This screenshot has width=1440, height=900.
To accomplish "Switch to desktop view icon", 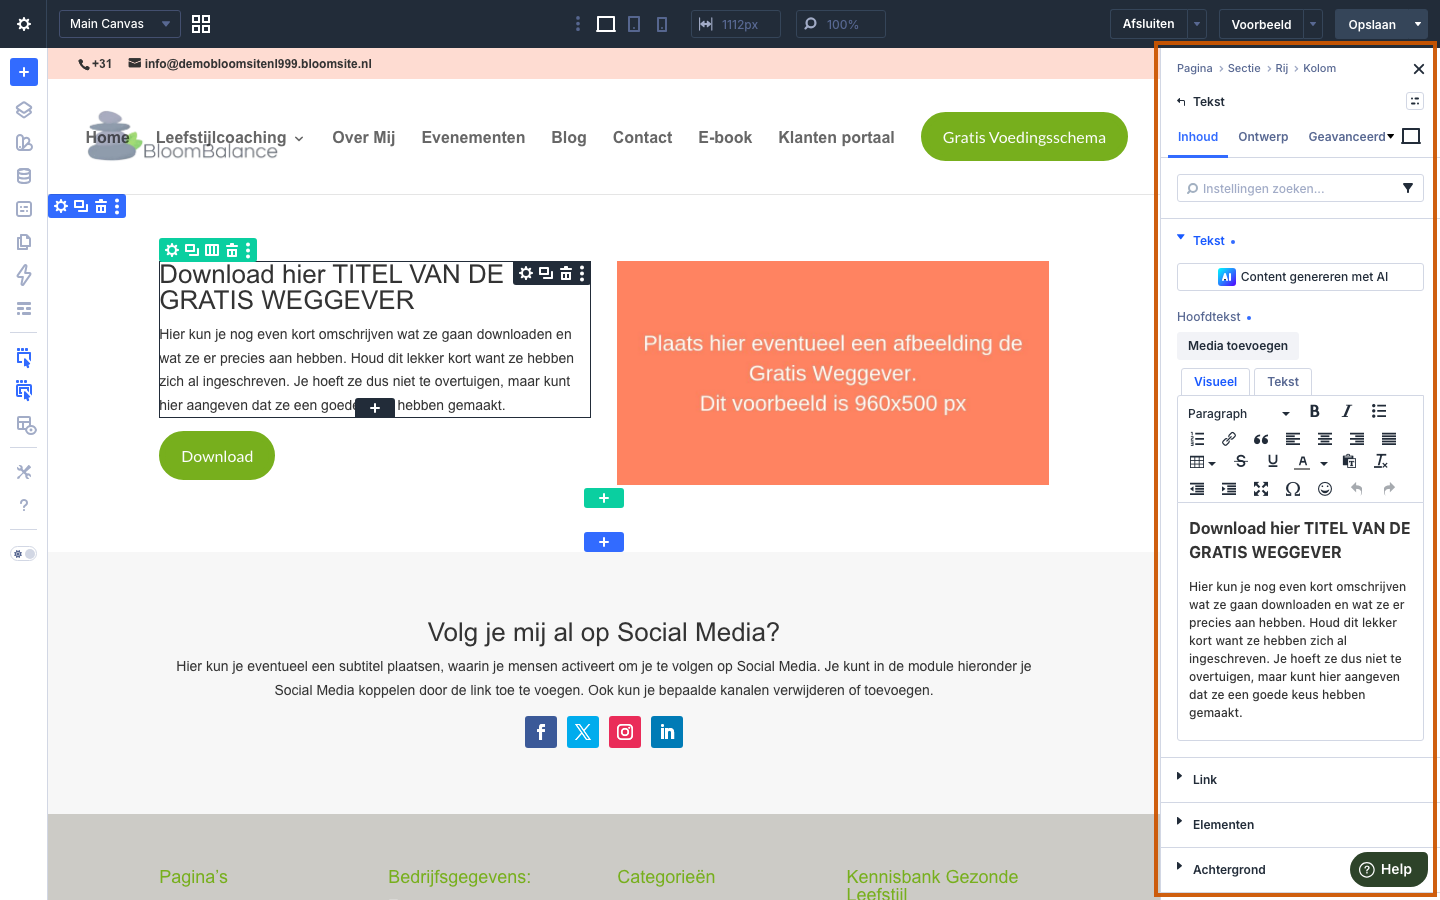I will coord(606,24).
